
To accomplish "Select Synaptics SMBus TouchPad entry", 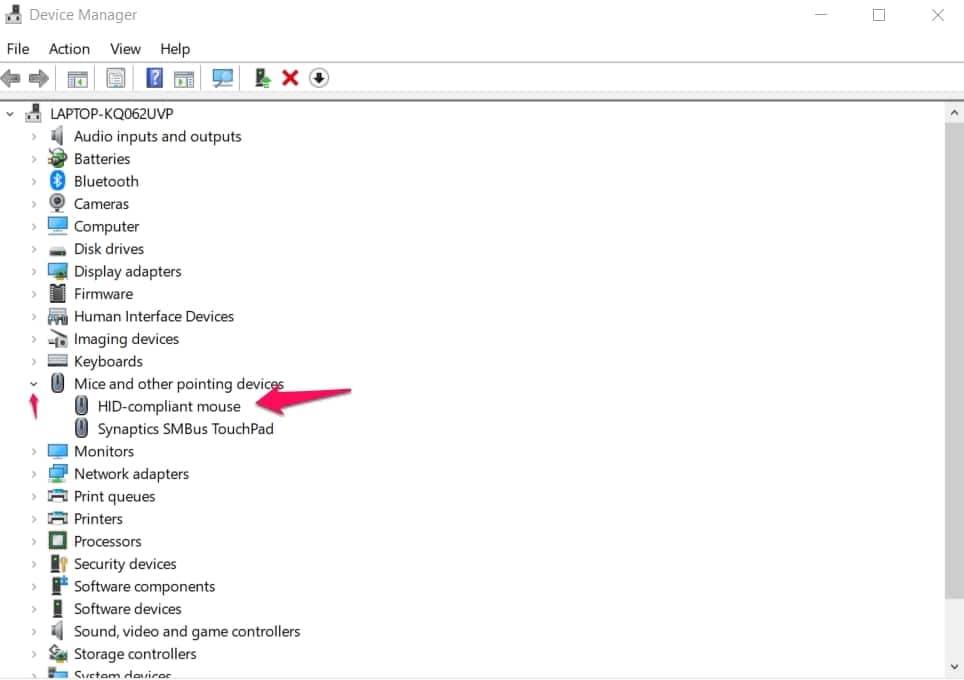I will point(186,429).
